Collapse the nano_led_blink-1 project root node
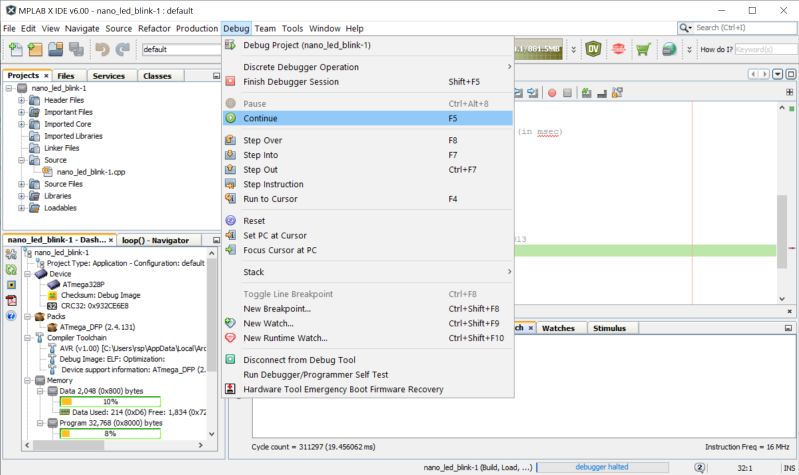 pos(9,88)
